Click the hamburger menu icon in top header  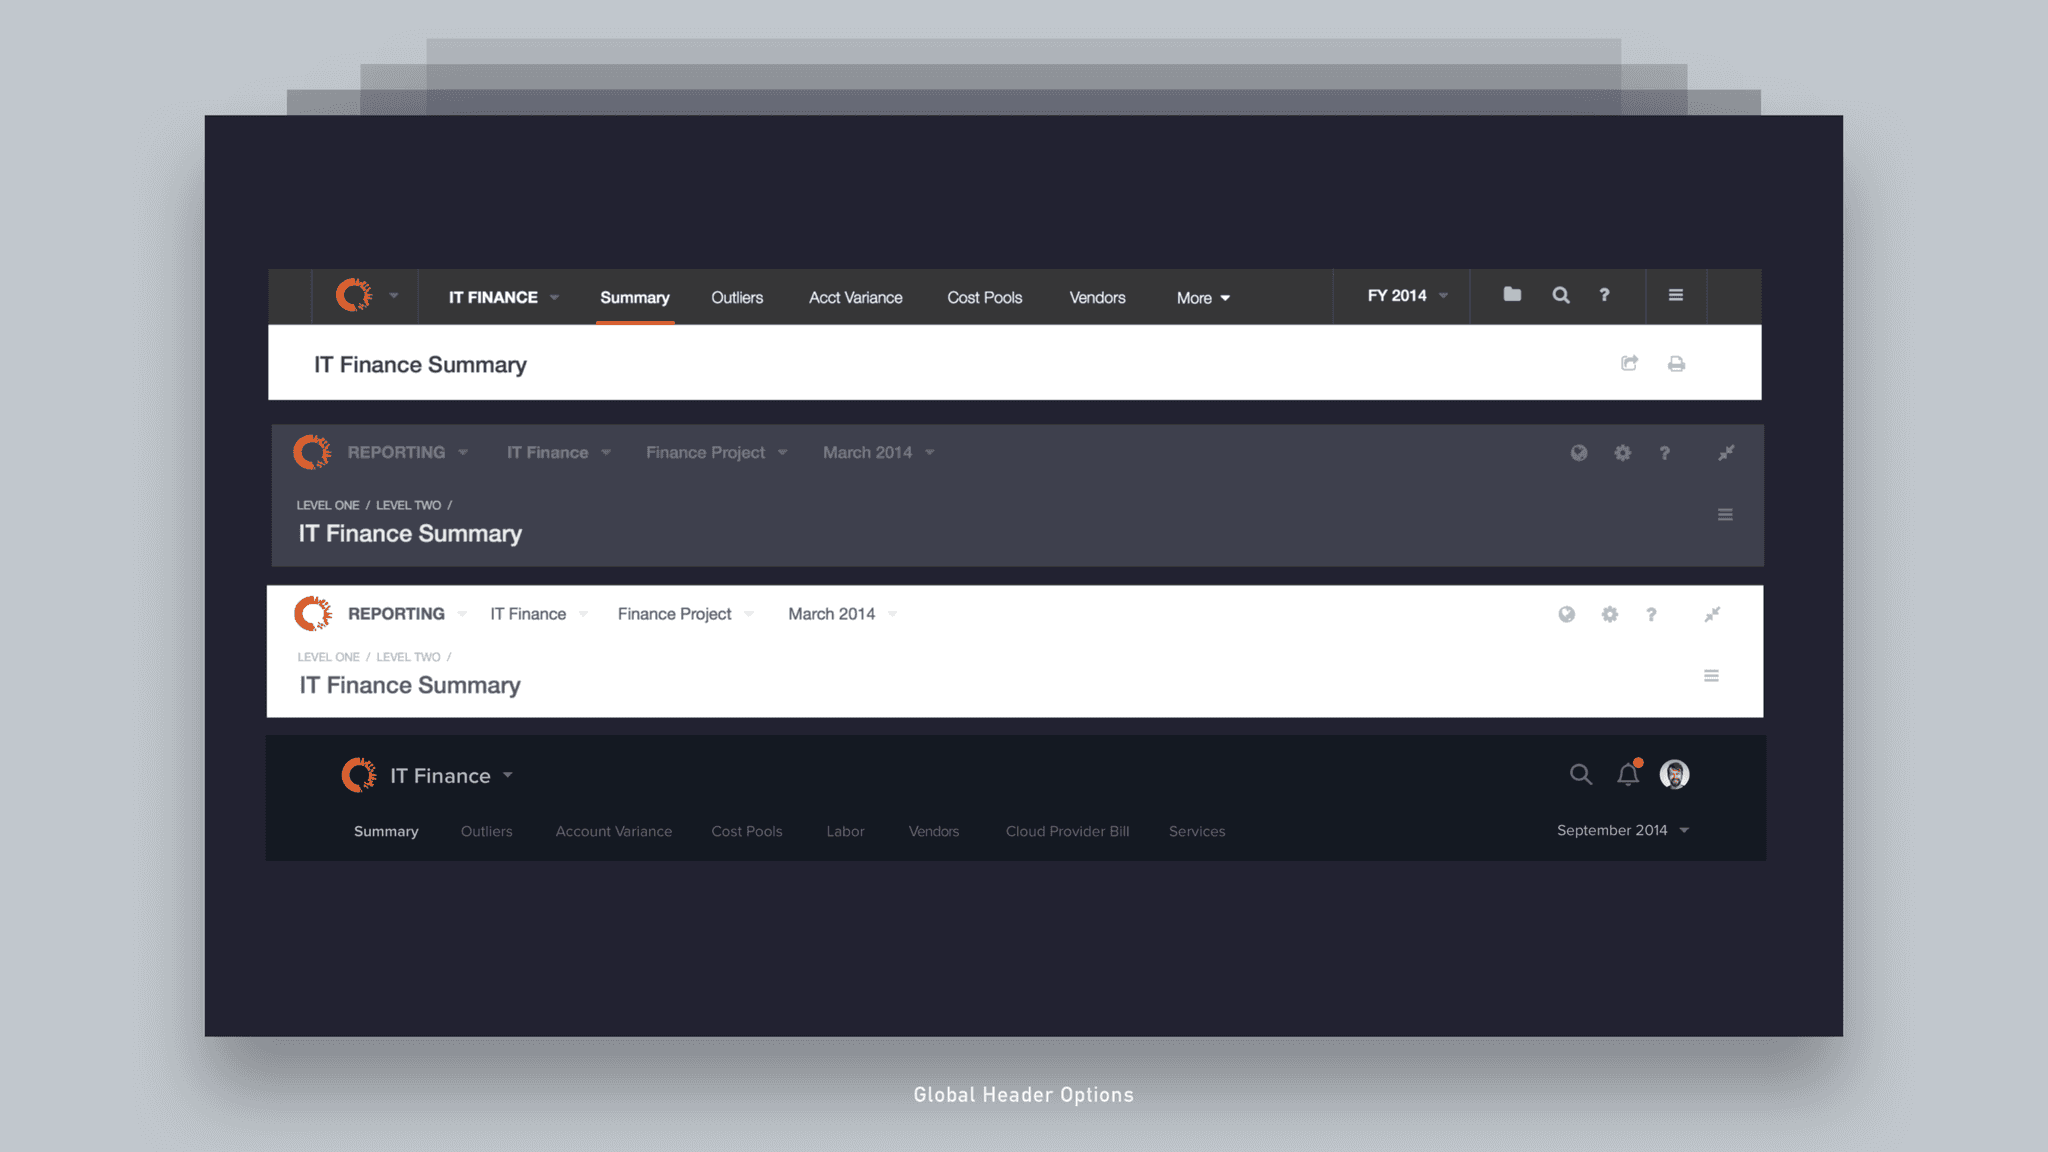tap(1676, 295)
